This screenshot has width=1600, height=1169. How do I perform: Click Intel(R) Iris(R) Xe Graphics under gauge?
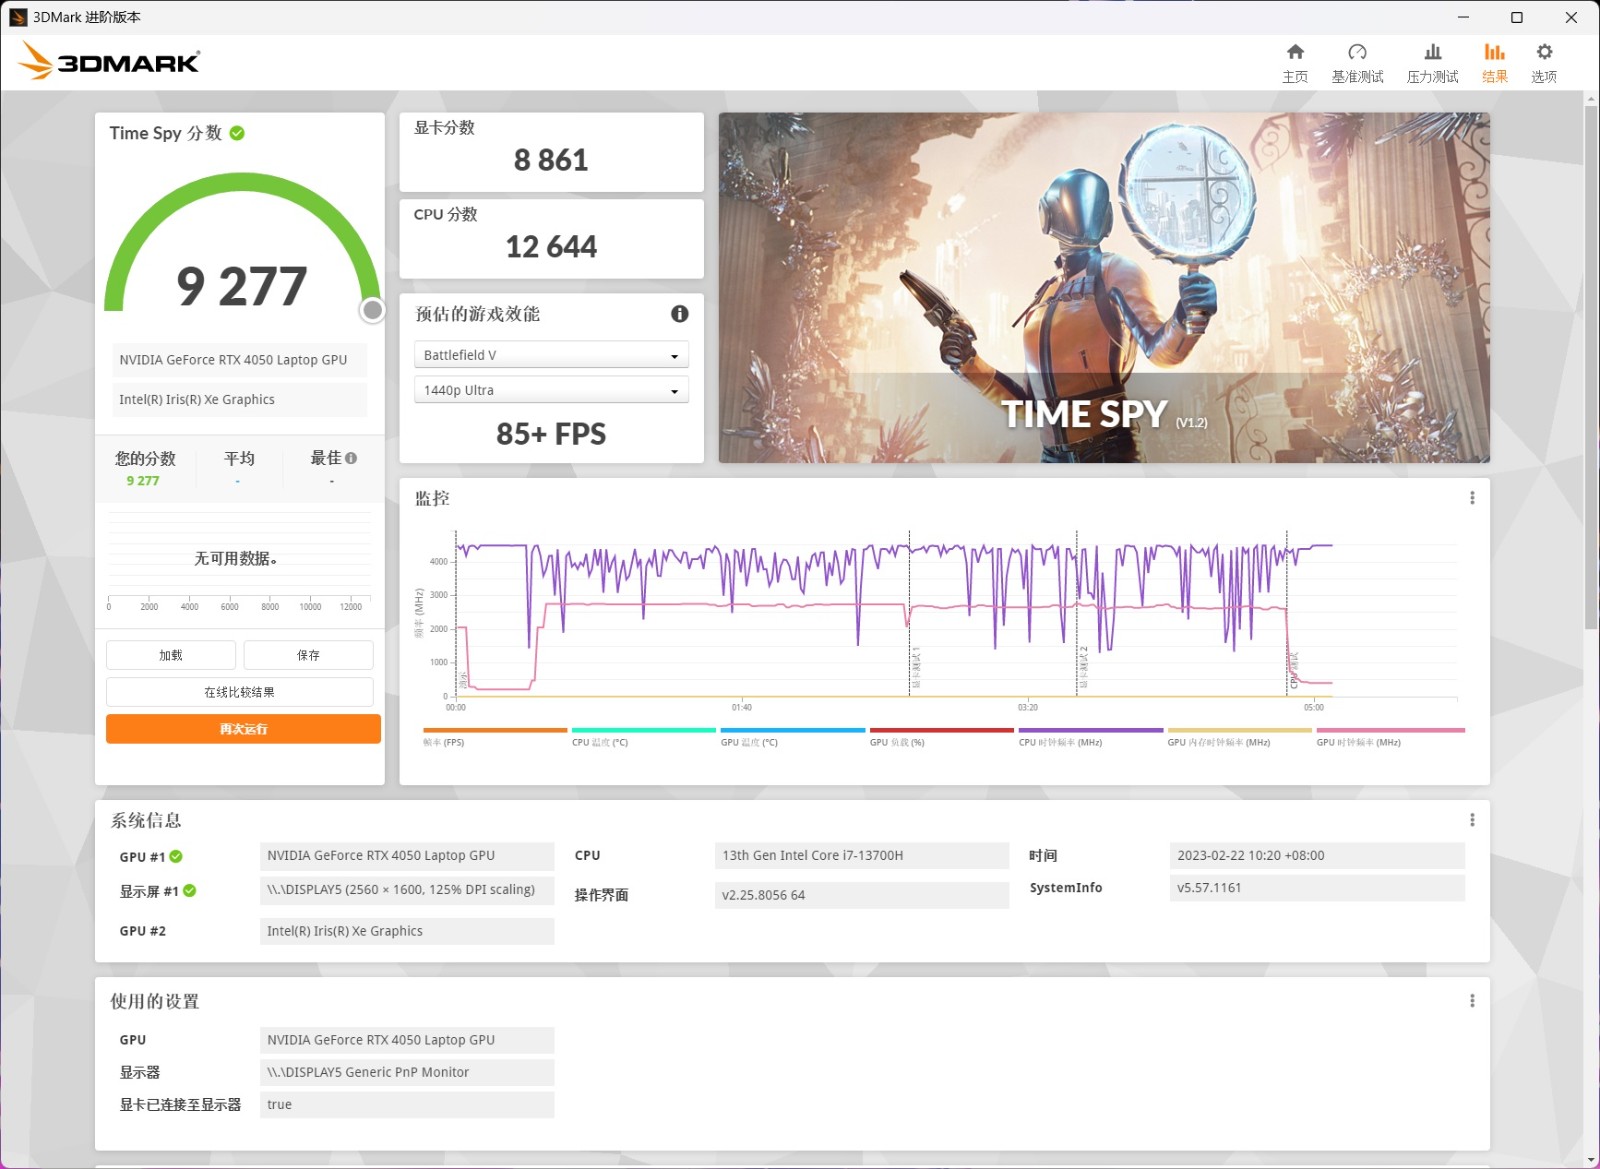tap(239, 399)
